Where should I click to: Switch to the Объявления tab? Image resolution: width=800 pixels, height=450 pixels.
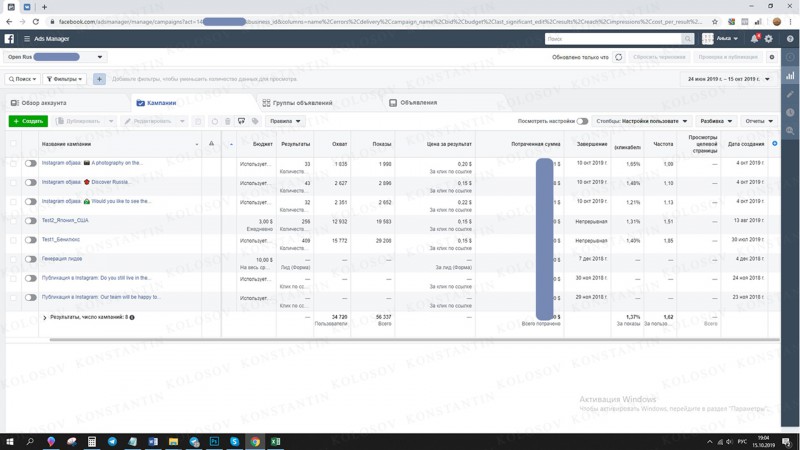[413, 103]
